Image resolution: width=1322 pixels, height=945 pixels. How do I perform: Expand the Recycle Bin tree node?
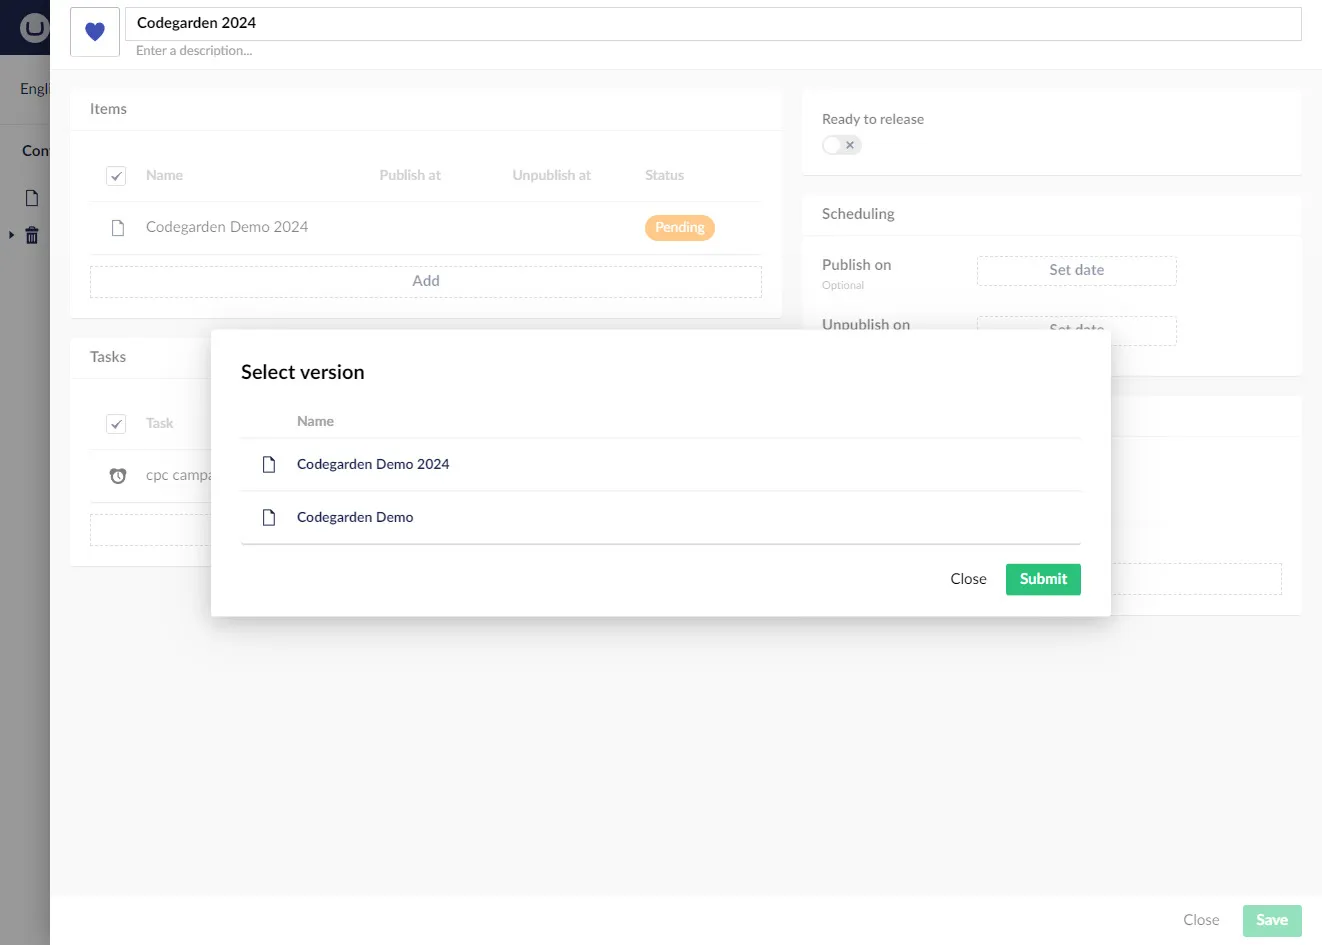[10, 234]
